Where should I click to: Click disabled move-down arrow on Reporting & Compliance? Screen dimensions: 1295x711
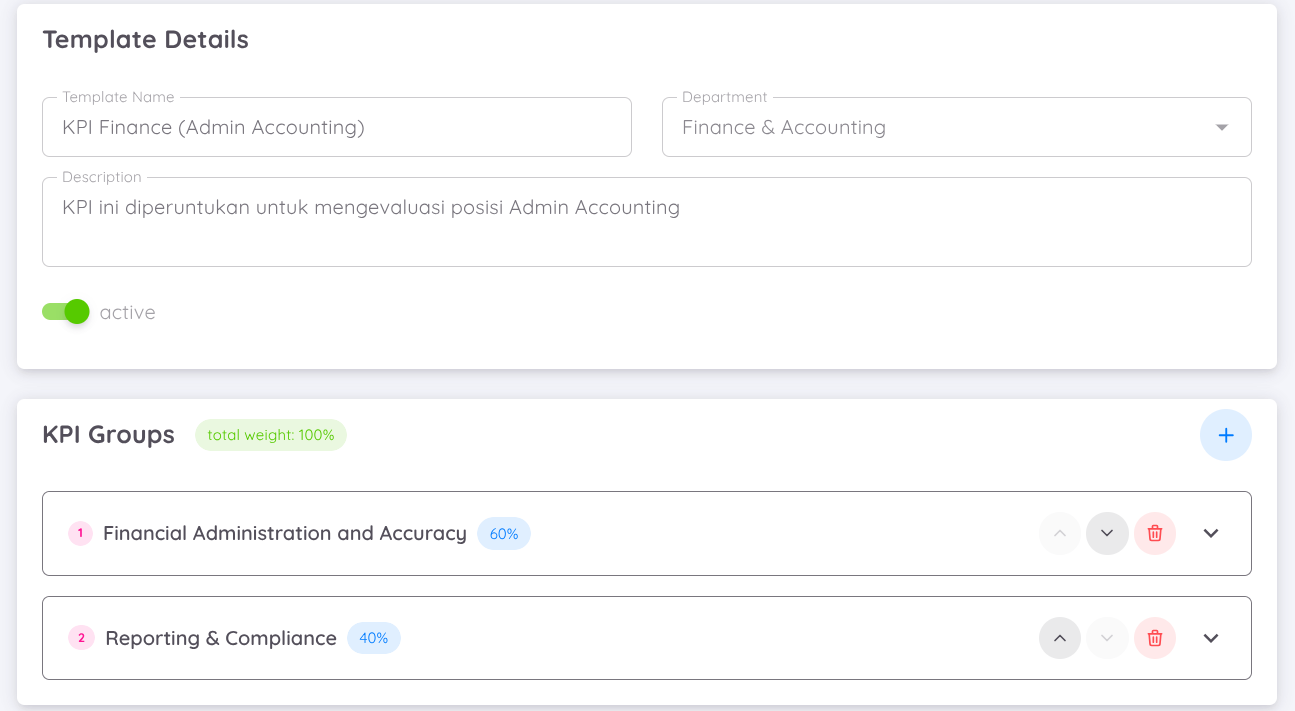[1107, 638]
